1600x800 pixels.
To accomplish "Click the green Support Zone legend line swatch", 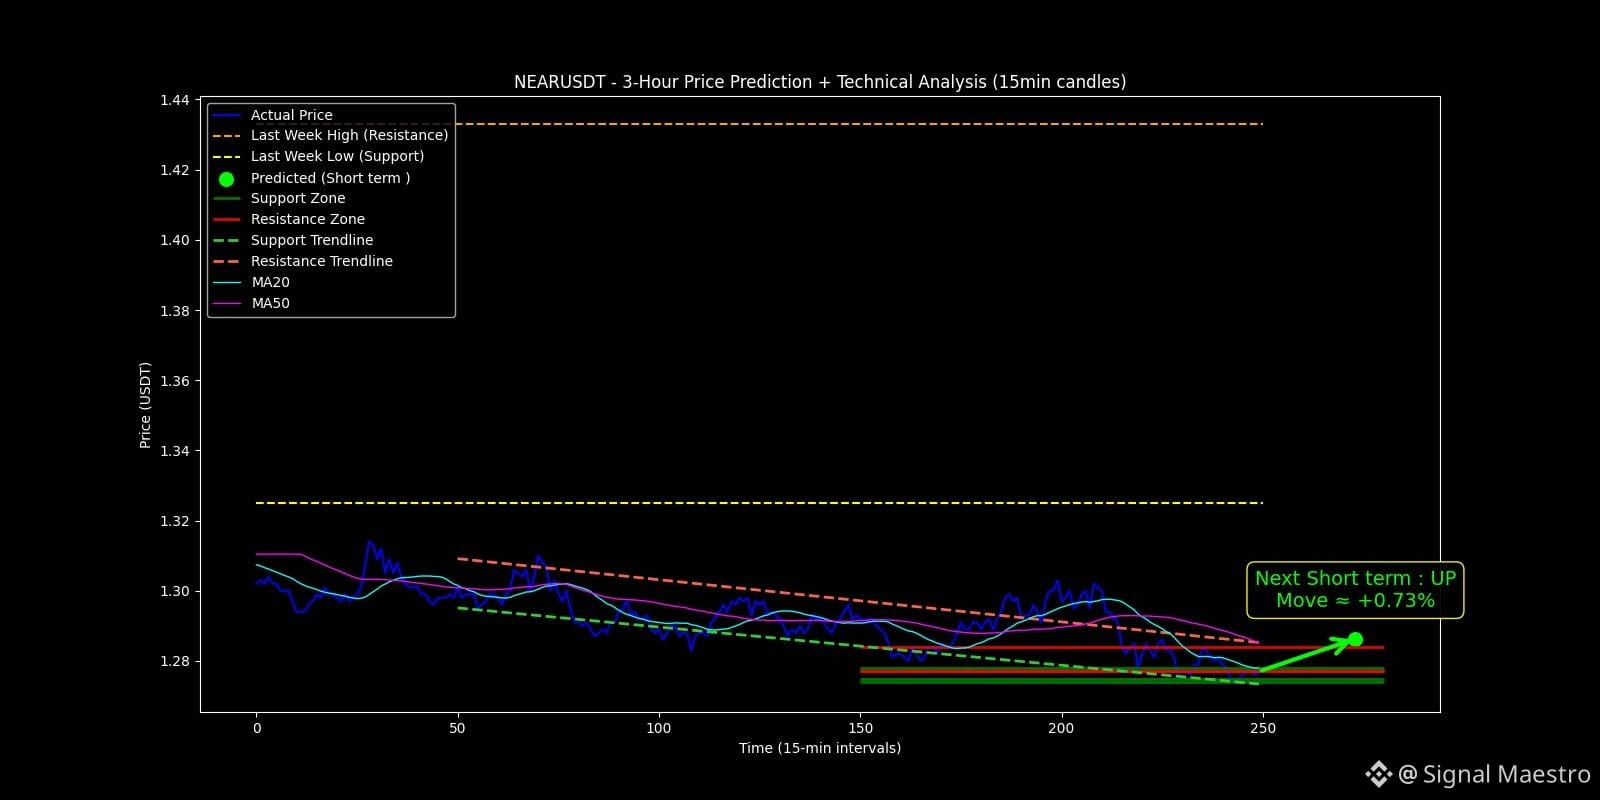I will click(226, 198).
